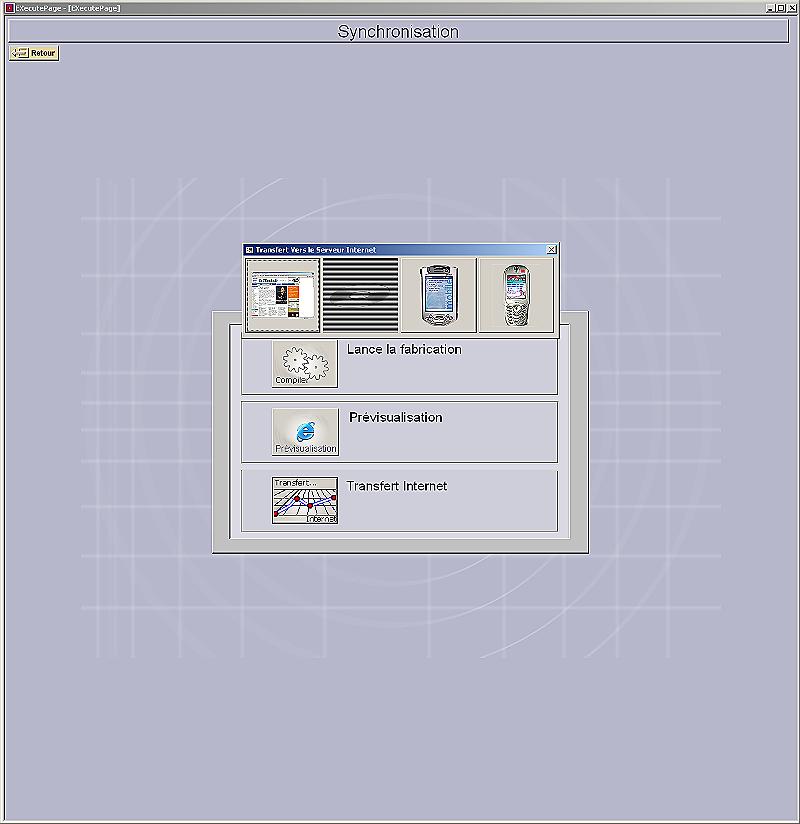Choose the PDA pocket PC device icon

point(438,295)
